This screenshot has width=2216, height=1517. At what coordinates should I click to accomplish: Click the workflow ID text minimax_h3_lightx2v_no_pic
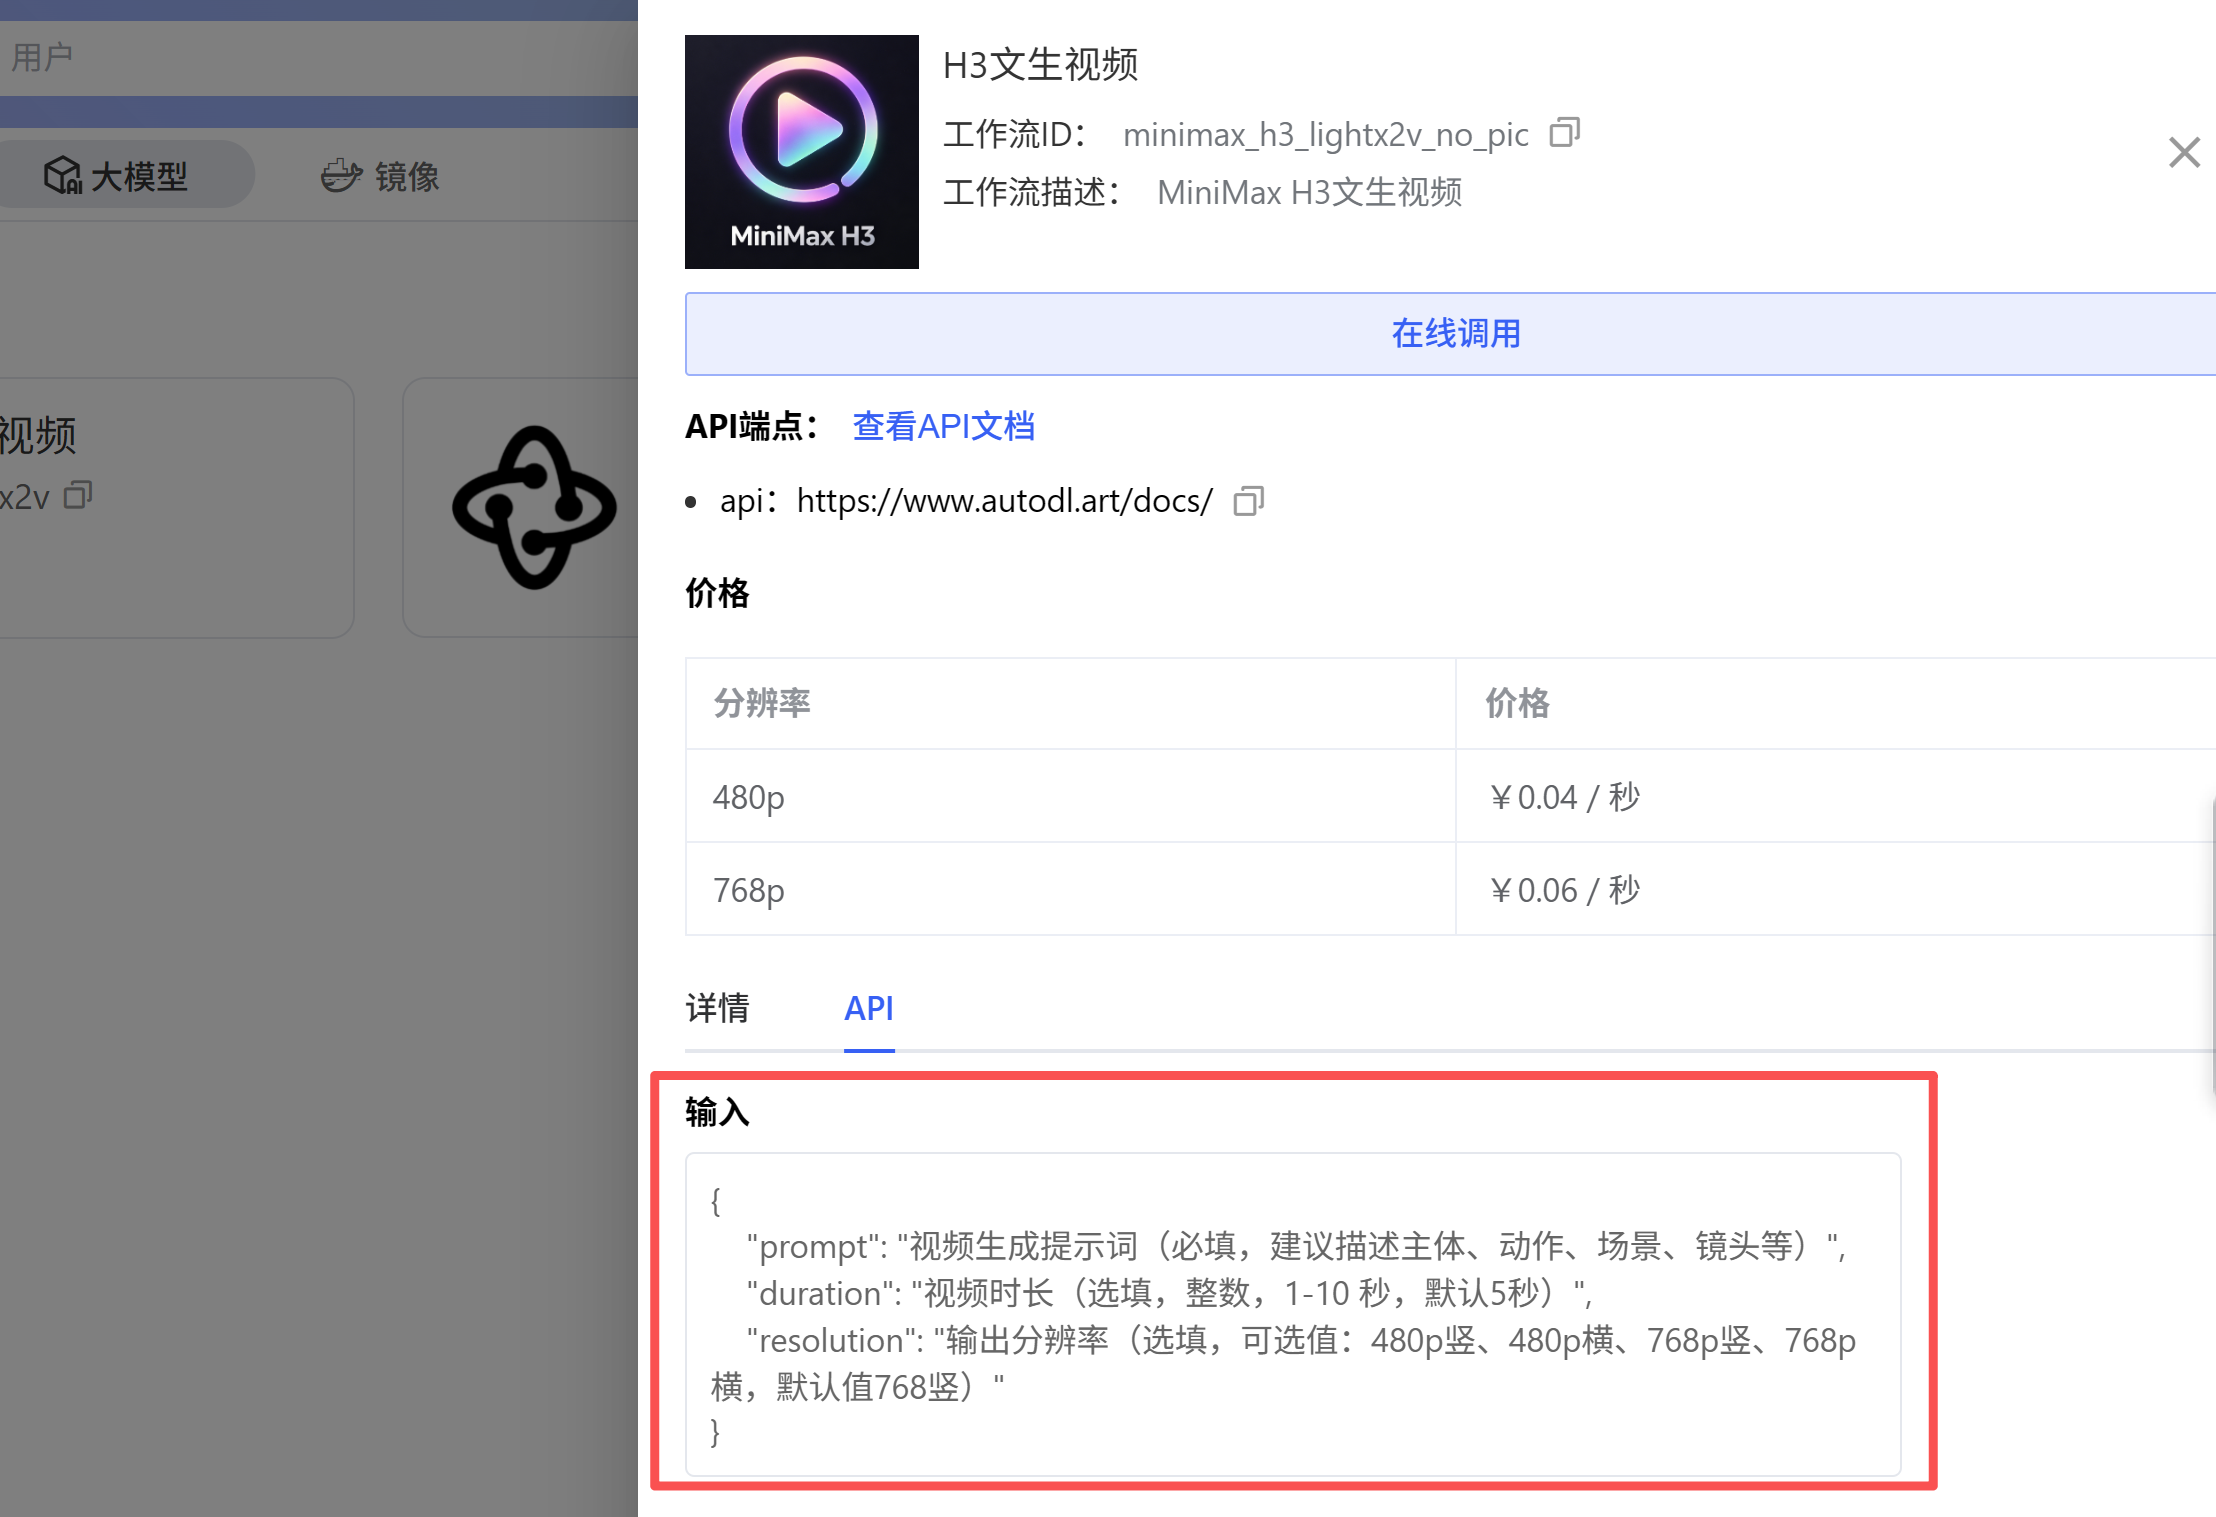pyautogui.click(x=1325, y=134)
